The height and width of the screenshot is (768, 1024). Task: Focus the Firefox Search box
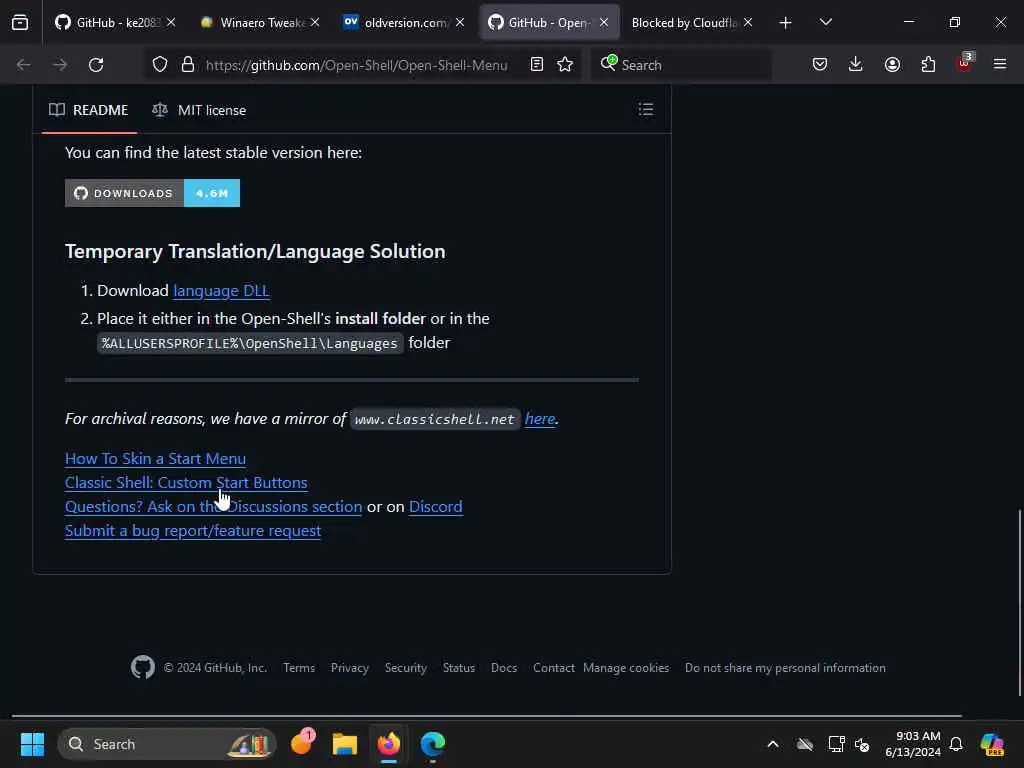click(x=682, y=65)
